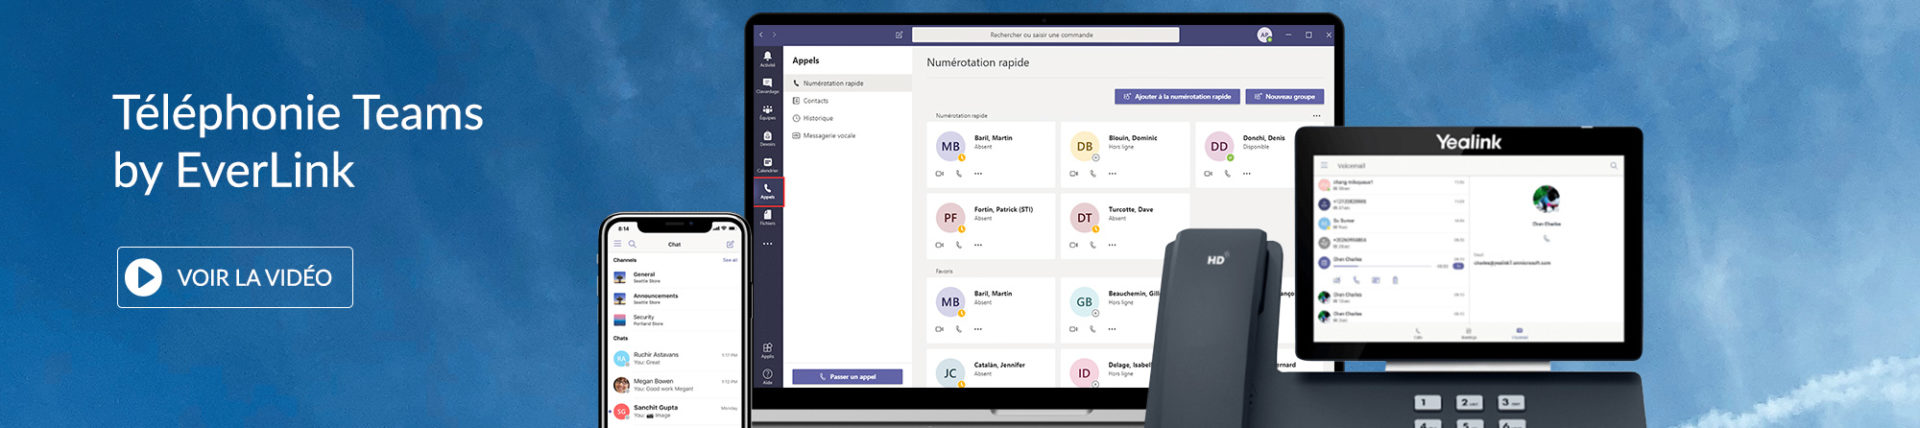Open the Megan Bowen chat on phone
The image size is (1920, 428).
(x=675, y=384)
